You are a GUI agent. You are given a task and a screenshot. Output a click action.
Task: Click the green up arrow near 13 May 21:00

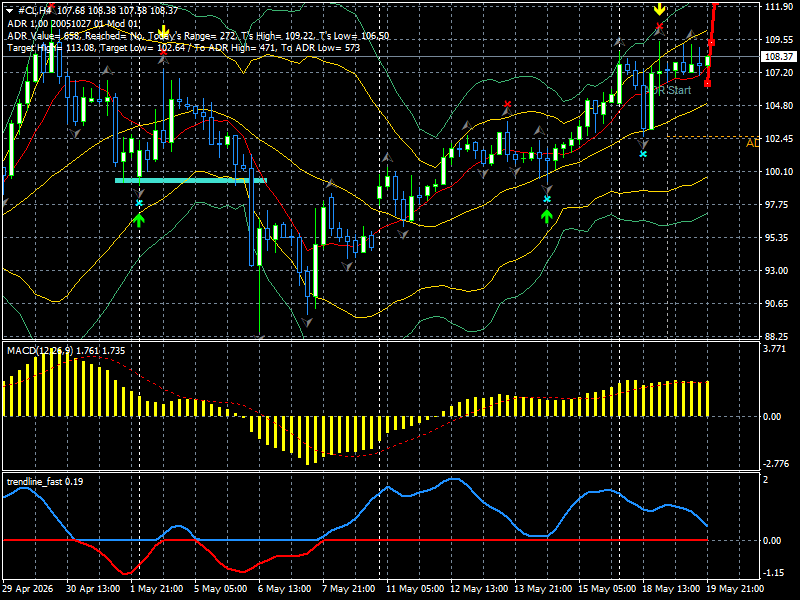[547, 216]
